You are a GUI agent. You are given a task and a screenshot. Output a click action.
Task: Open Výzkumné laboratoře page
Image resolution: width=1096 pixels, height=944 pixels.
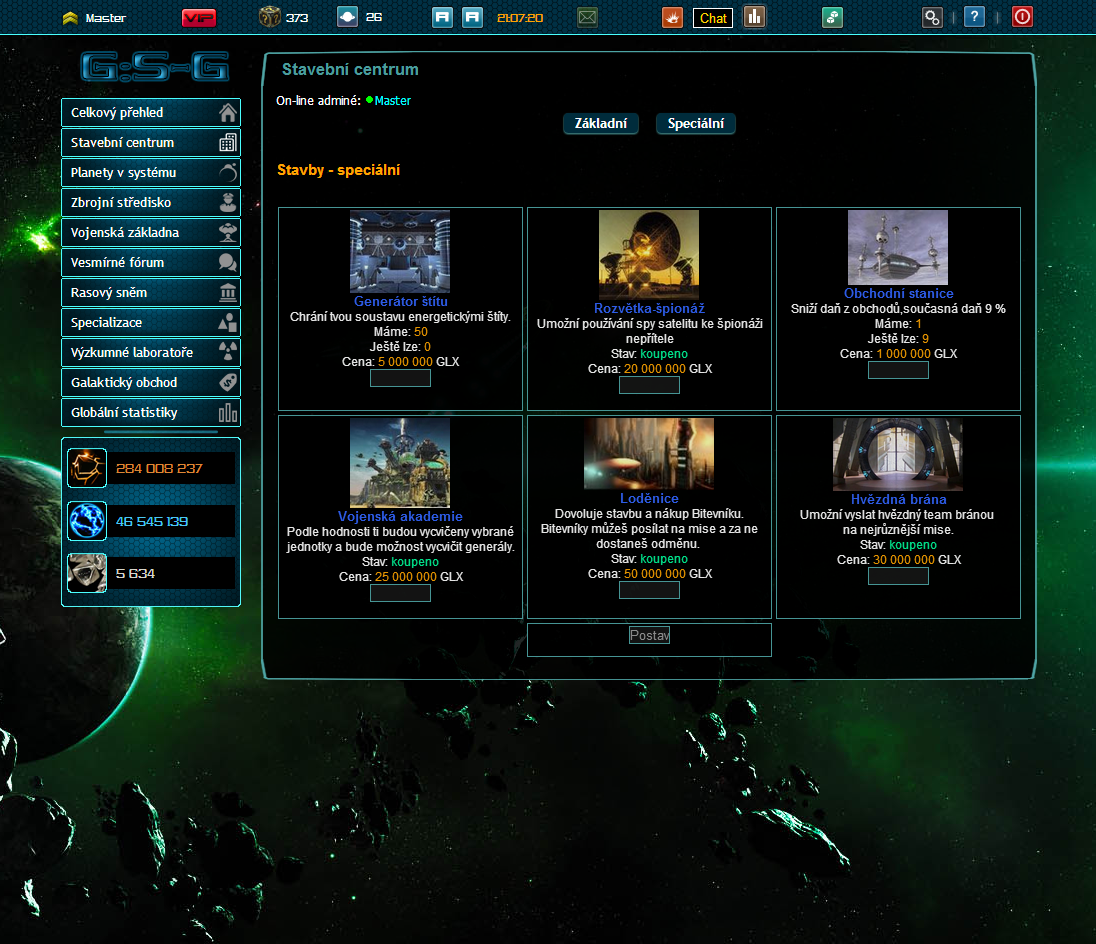(x=151, y=353)
